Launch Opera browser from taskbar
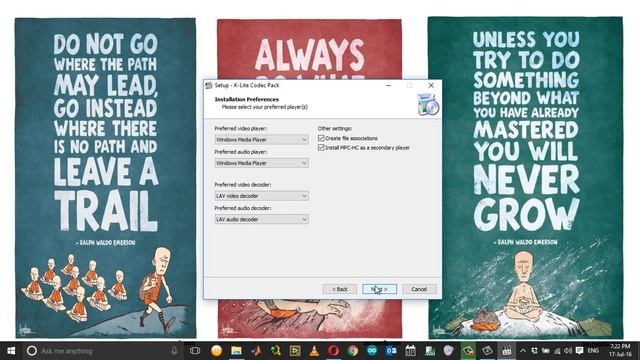 tap(333, 351)
